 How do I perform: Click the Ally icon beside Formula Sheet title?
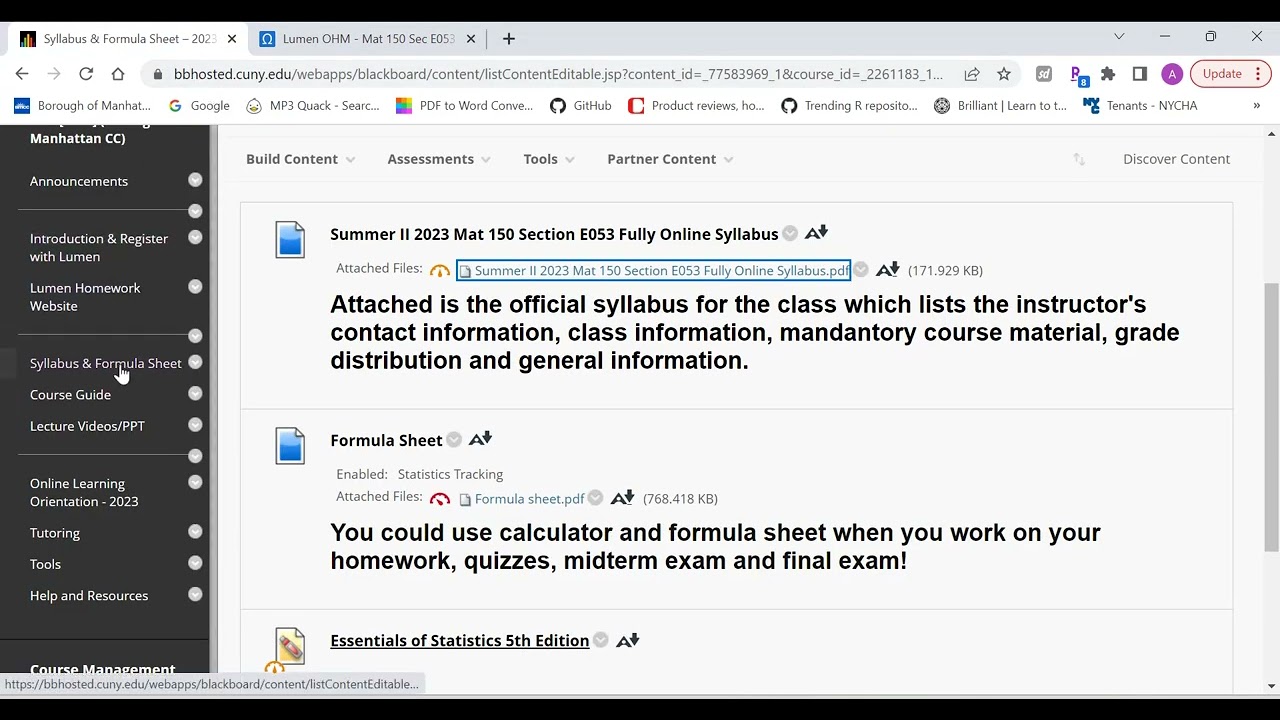point(481,439)
